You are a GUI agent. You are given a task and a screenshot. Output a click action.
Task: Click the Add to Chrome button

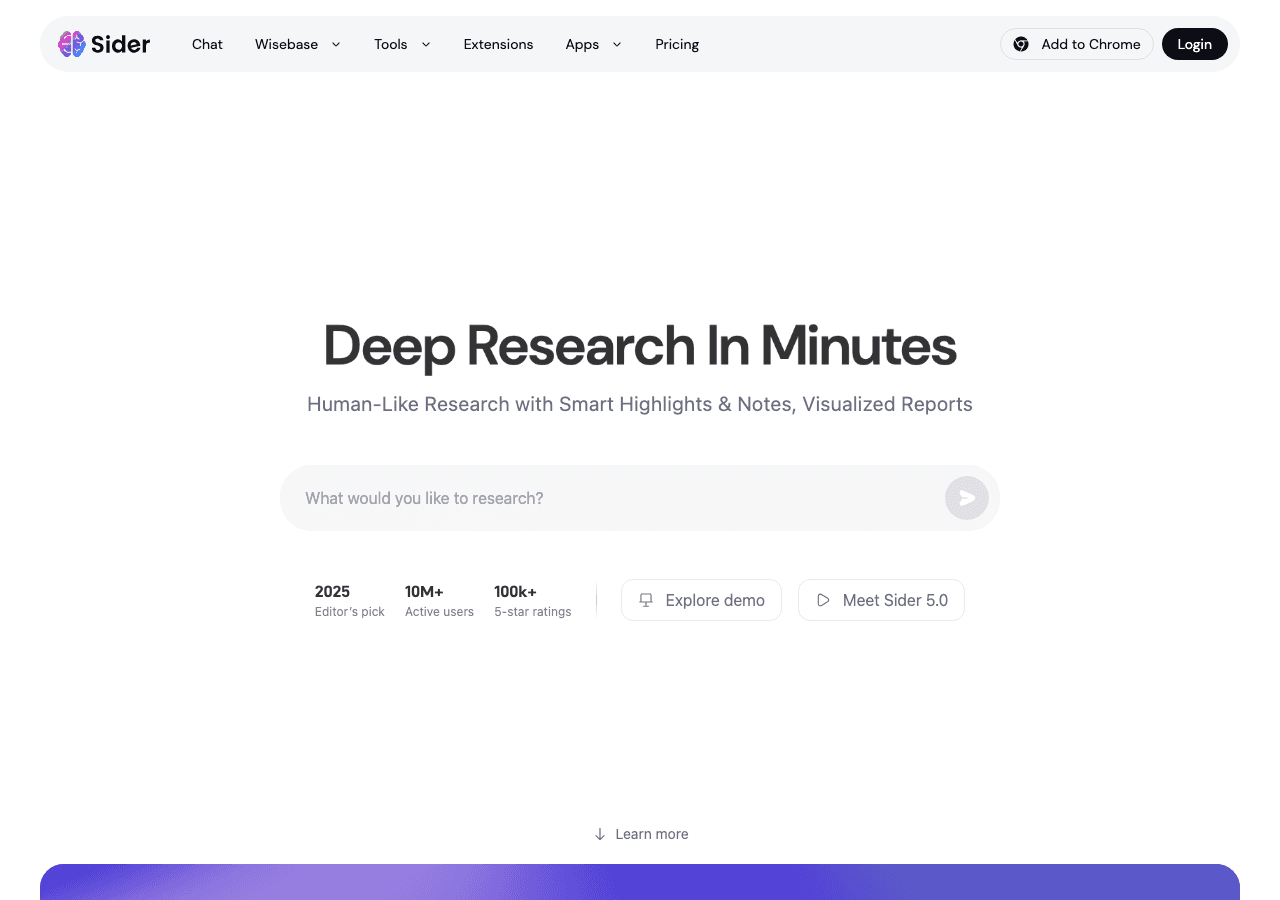point(1077,44)
